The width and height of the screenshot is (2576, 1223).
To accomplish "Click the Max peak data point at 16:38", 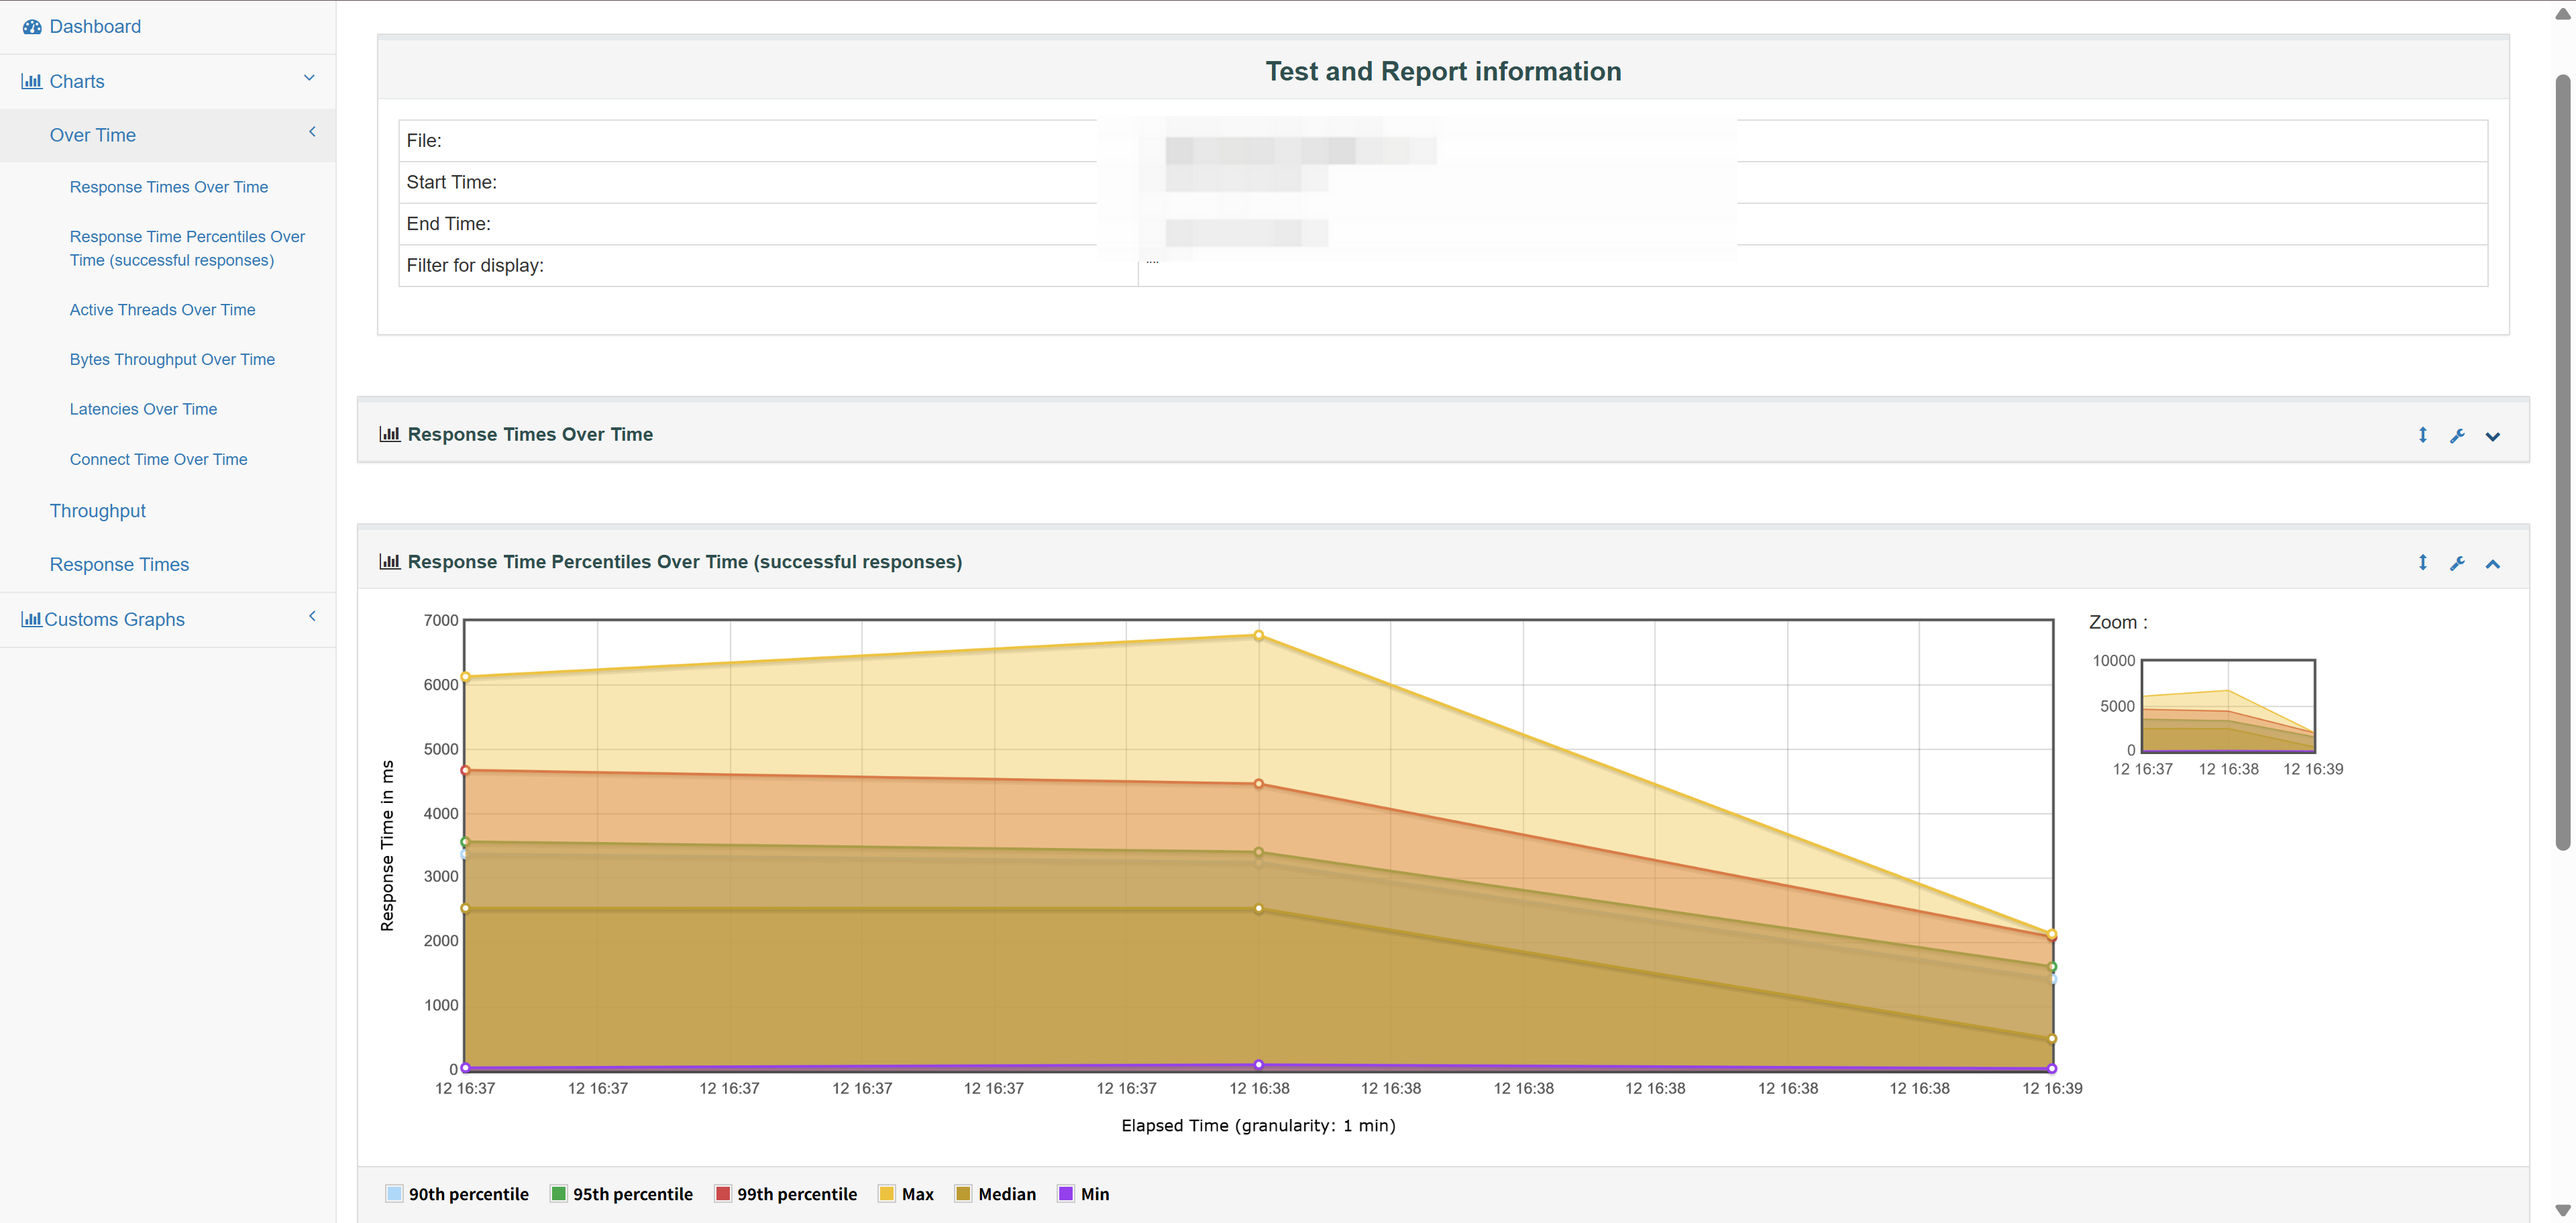I will [x=1259, y=635].
